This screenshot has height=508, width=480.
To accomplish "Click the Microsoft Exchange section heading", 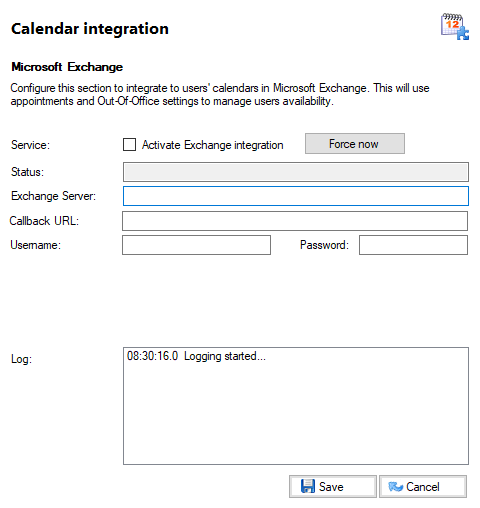I will pyautogui.click(x=67, y=67).
